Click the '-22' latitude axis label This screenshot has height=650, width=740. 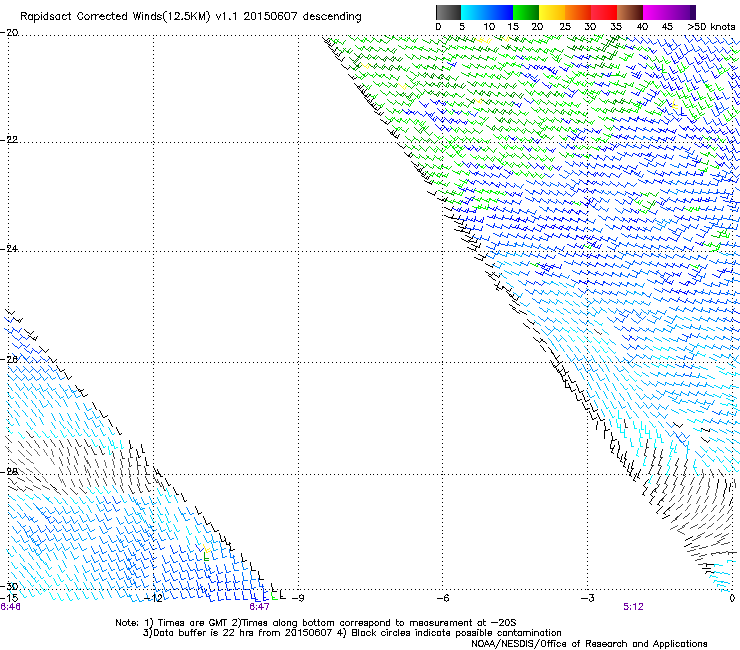coord(9,140)
